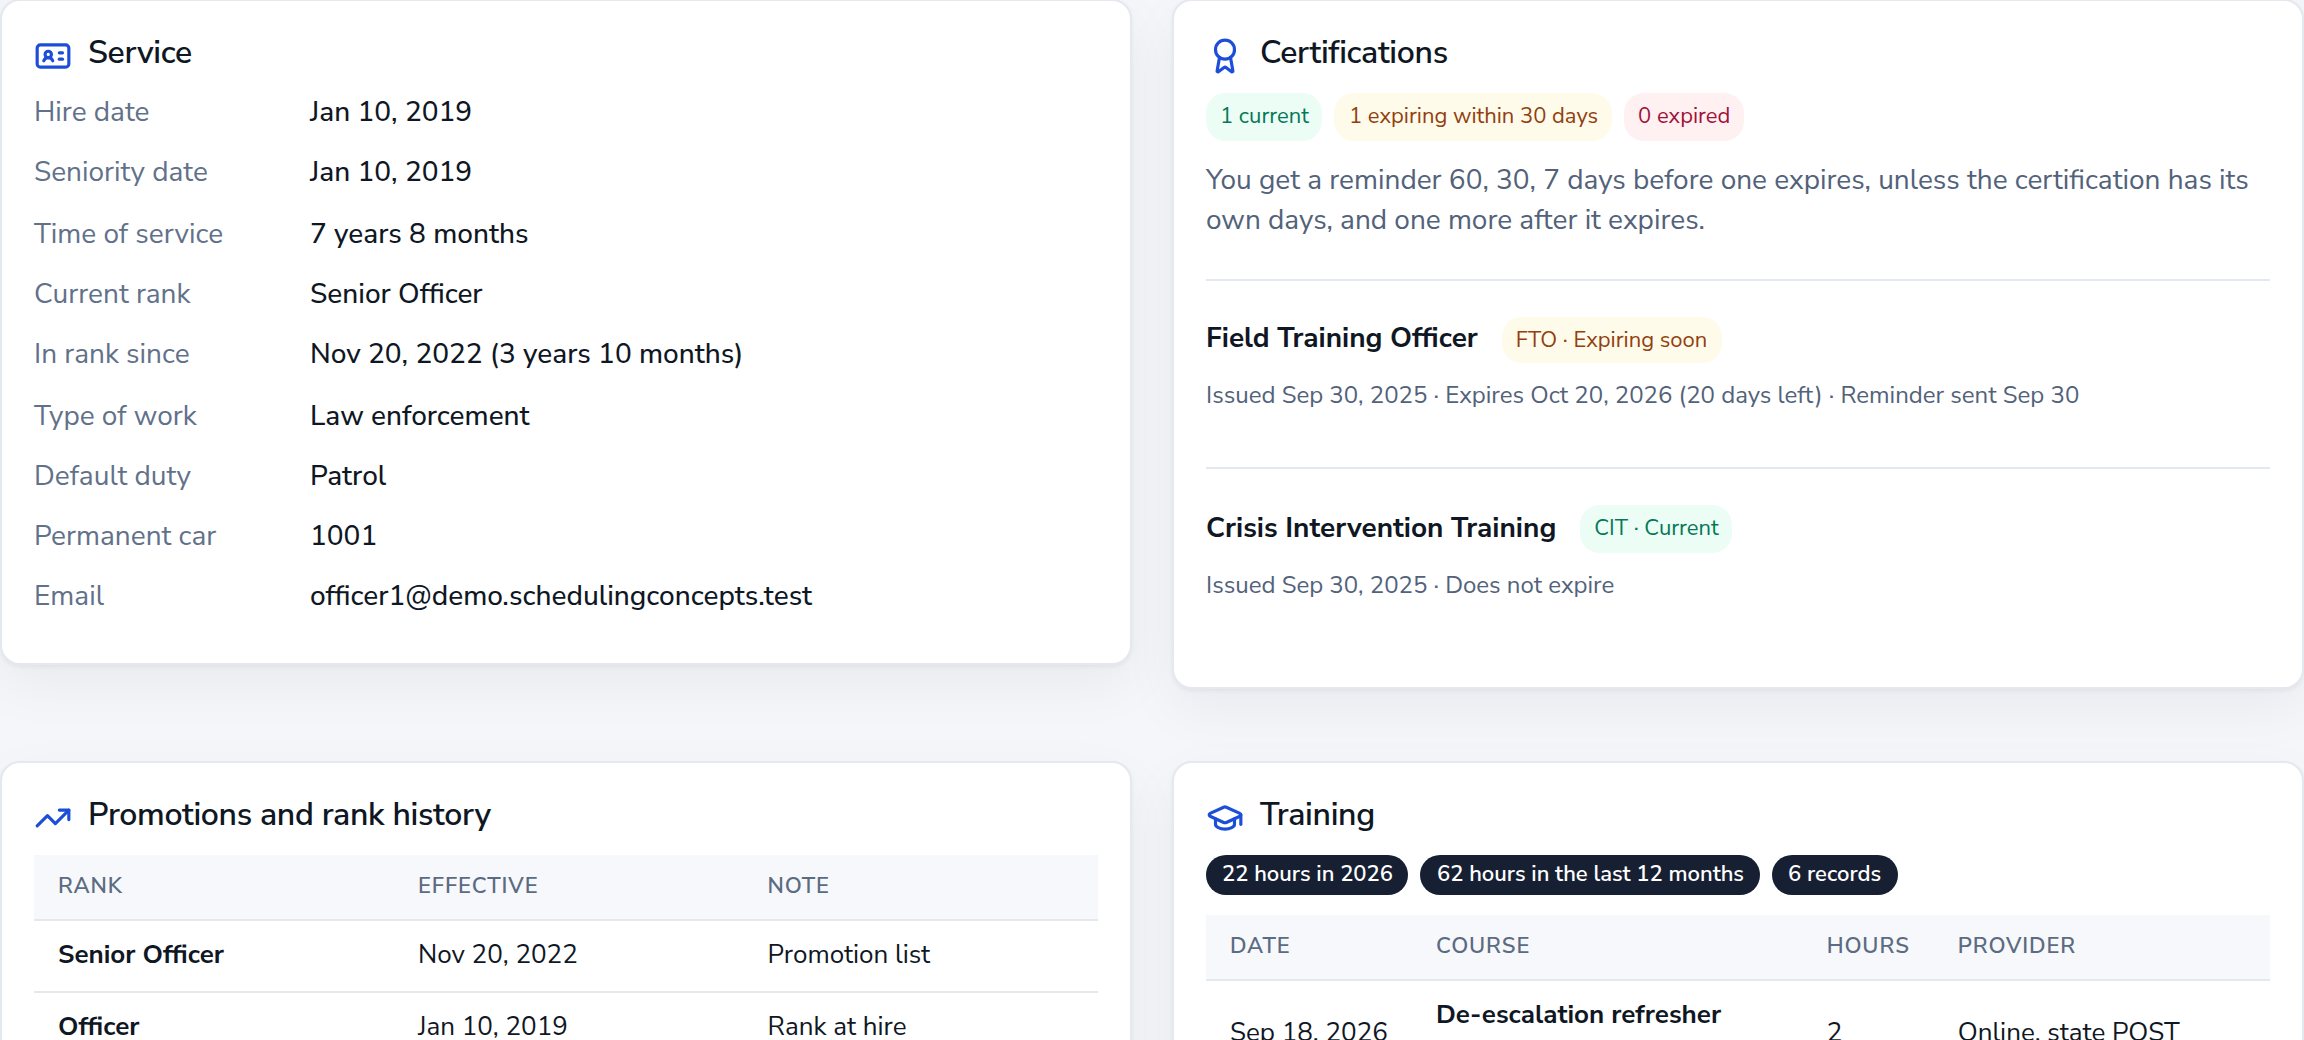The image size is (2304, 1040).
Task: Click the FTO issued and expiry details line
Action: pos(1642,396)
